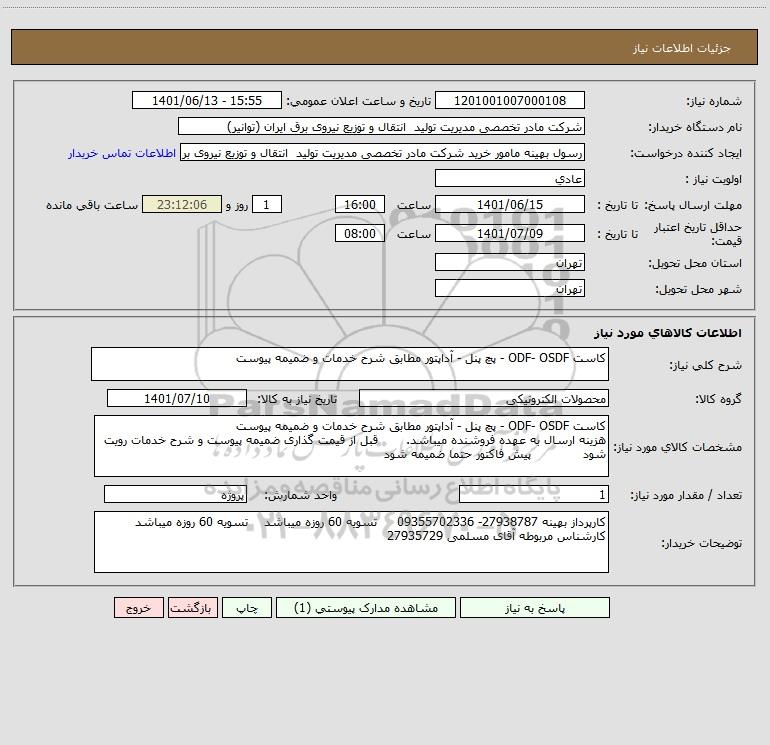Click the بازگشت back button
The width and height of the screenshot is (770, 745).
coord(192,607)
